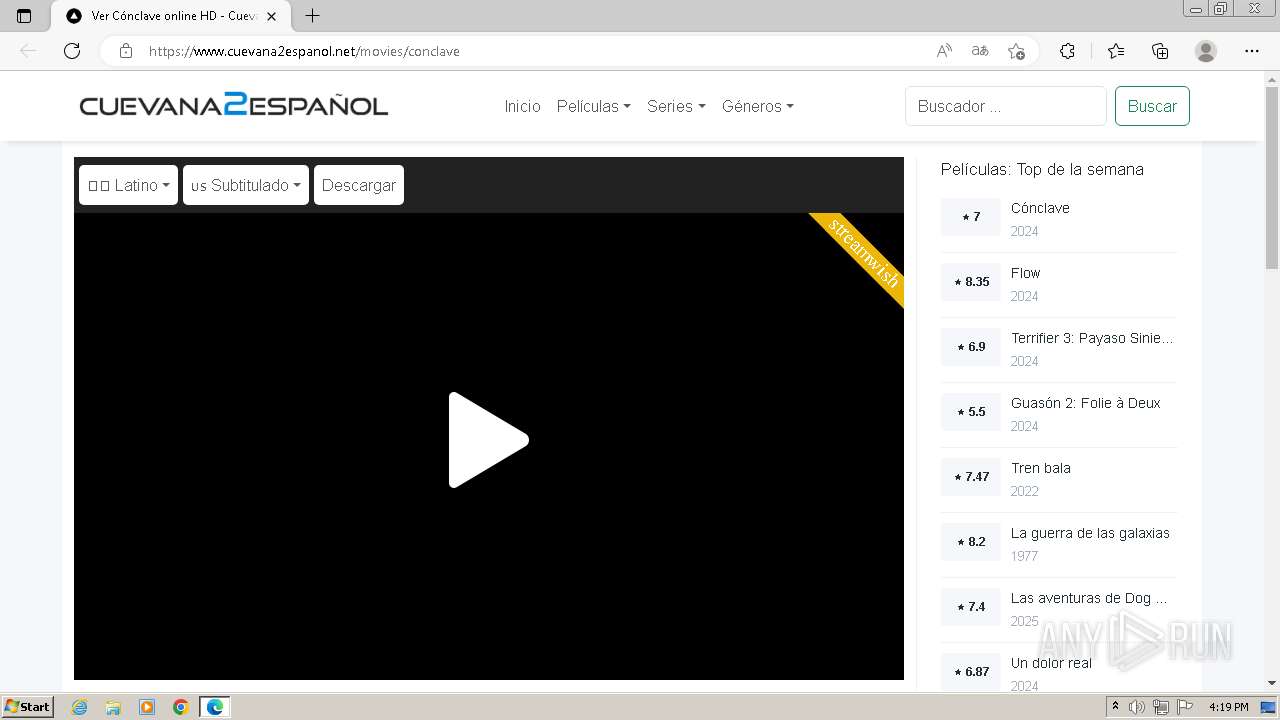Select the Ver Cónclave online HD tab
Image resolution: width=1280 pixels, height=720 pixels.
point(170,16)
